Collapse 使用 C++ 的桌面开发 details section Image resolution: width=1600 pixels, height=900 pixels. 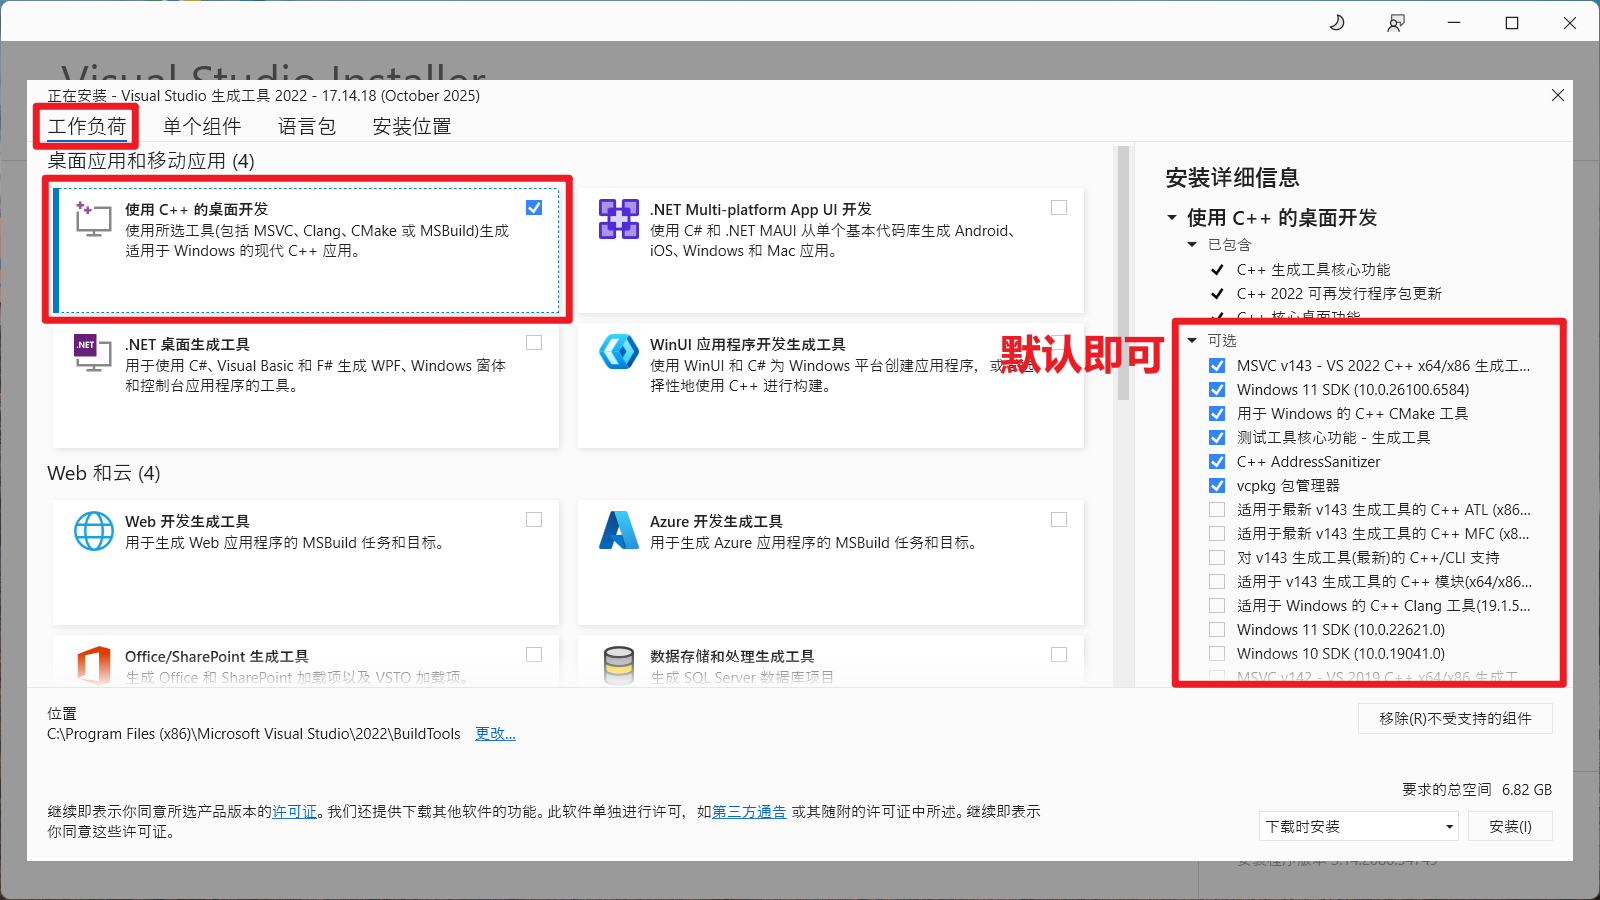[x=1172, y=218]
